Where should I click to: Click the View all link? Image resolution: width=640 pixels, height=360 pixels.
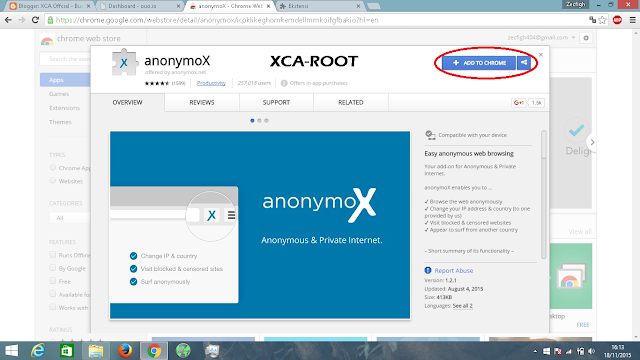tap(580, 231)
